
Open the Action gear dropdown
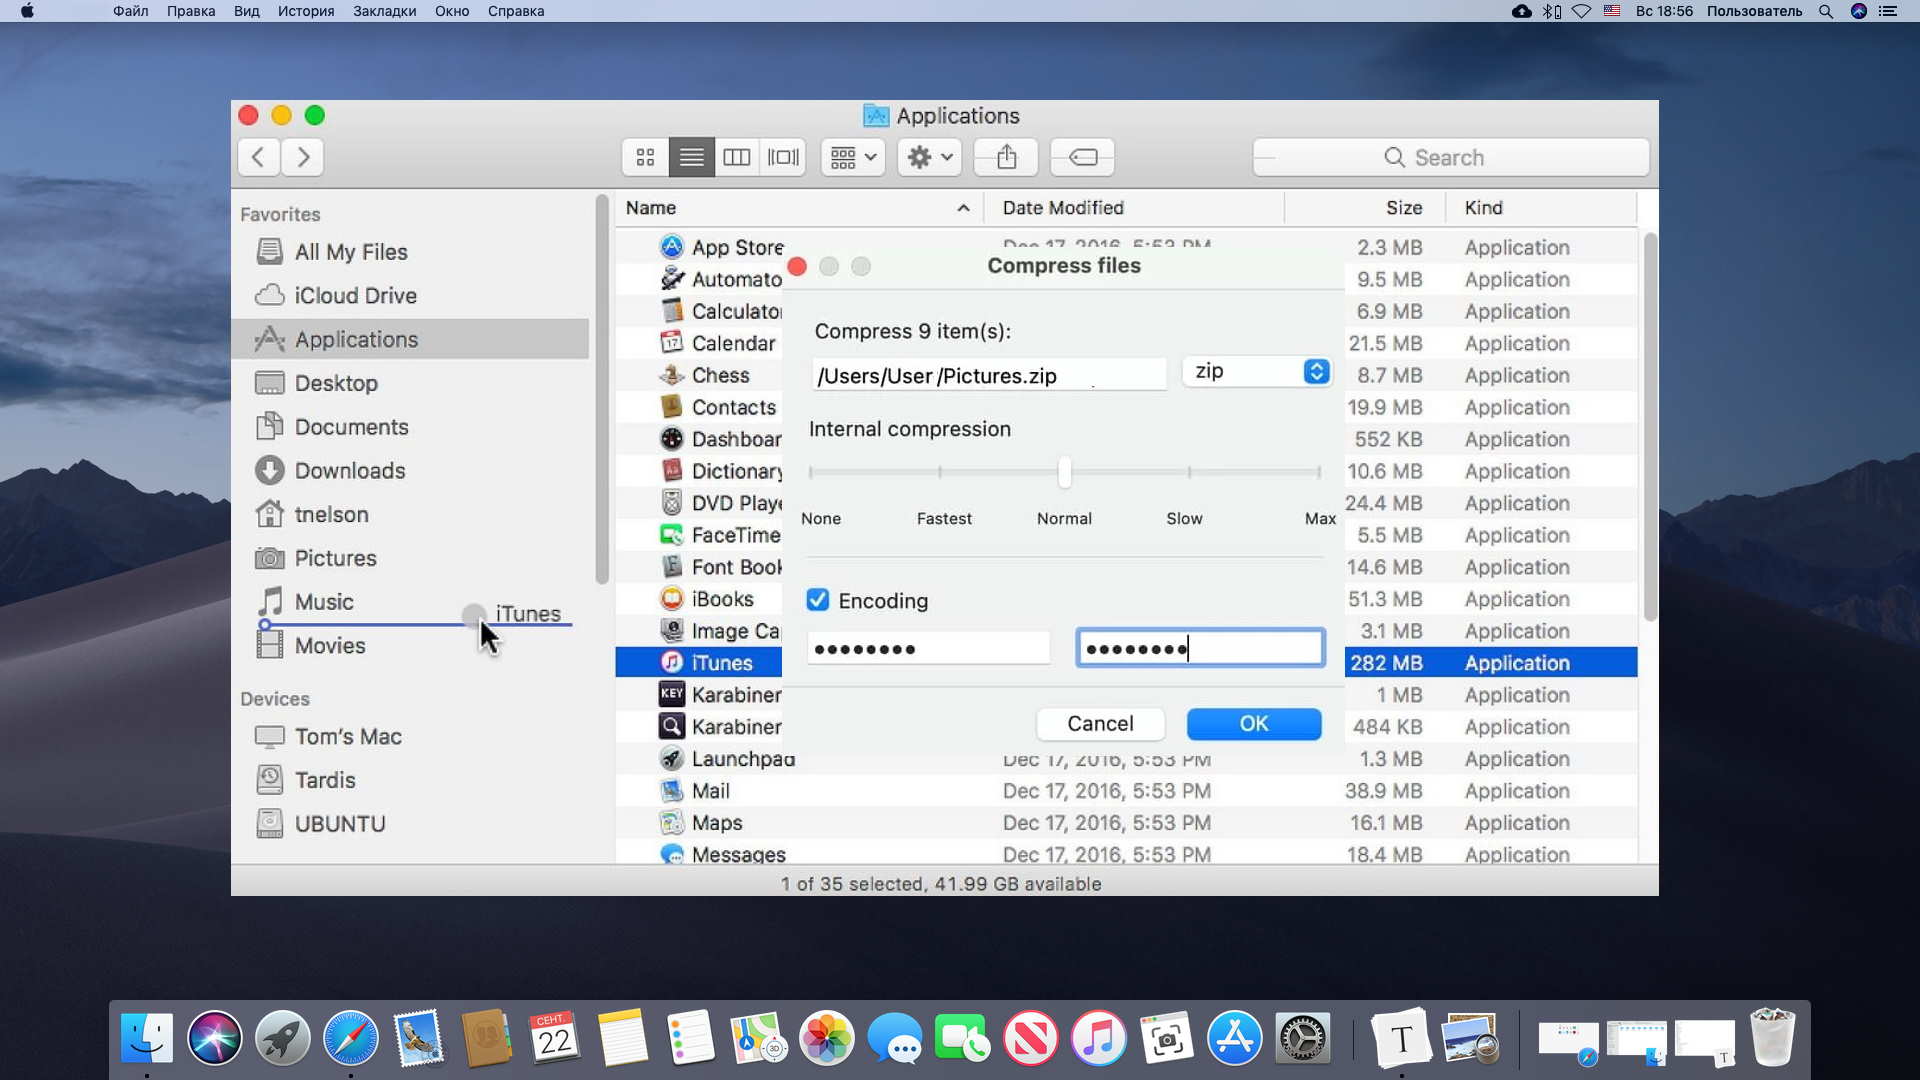coord(929,157)
